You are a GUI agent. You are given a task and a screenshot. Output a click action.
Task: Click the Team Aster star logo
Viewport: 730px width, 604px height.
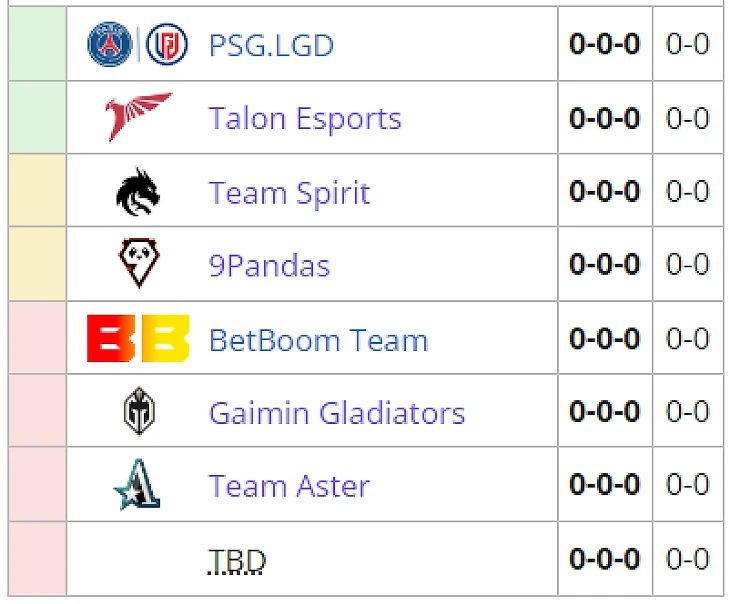point(137,485)
